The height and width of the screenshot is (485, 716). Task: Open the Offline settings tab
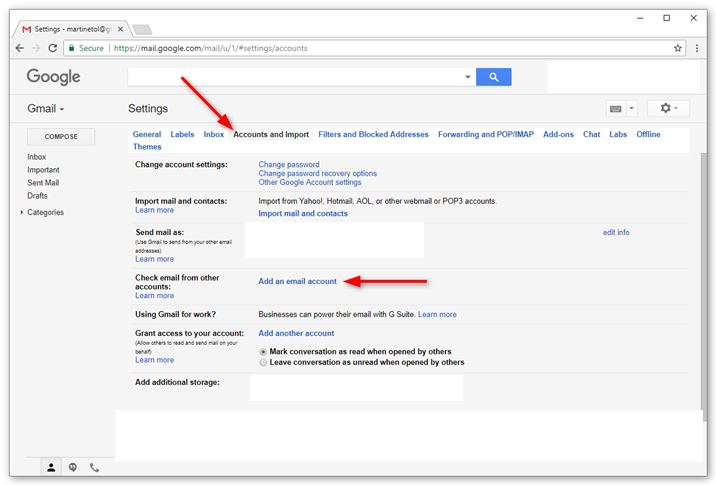click(648, 134)
